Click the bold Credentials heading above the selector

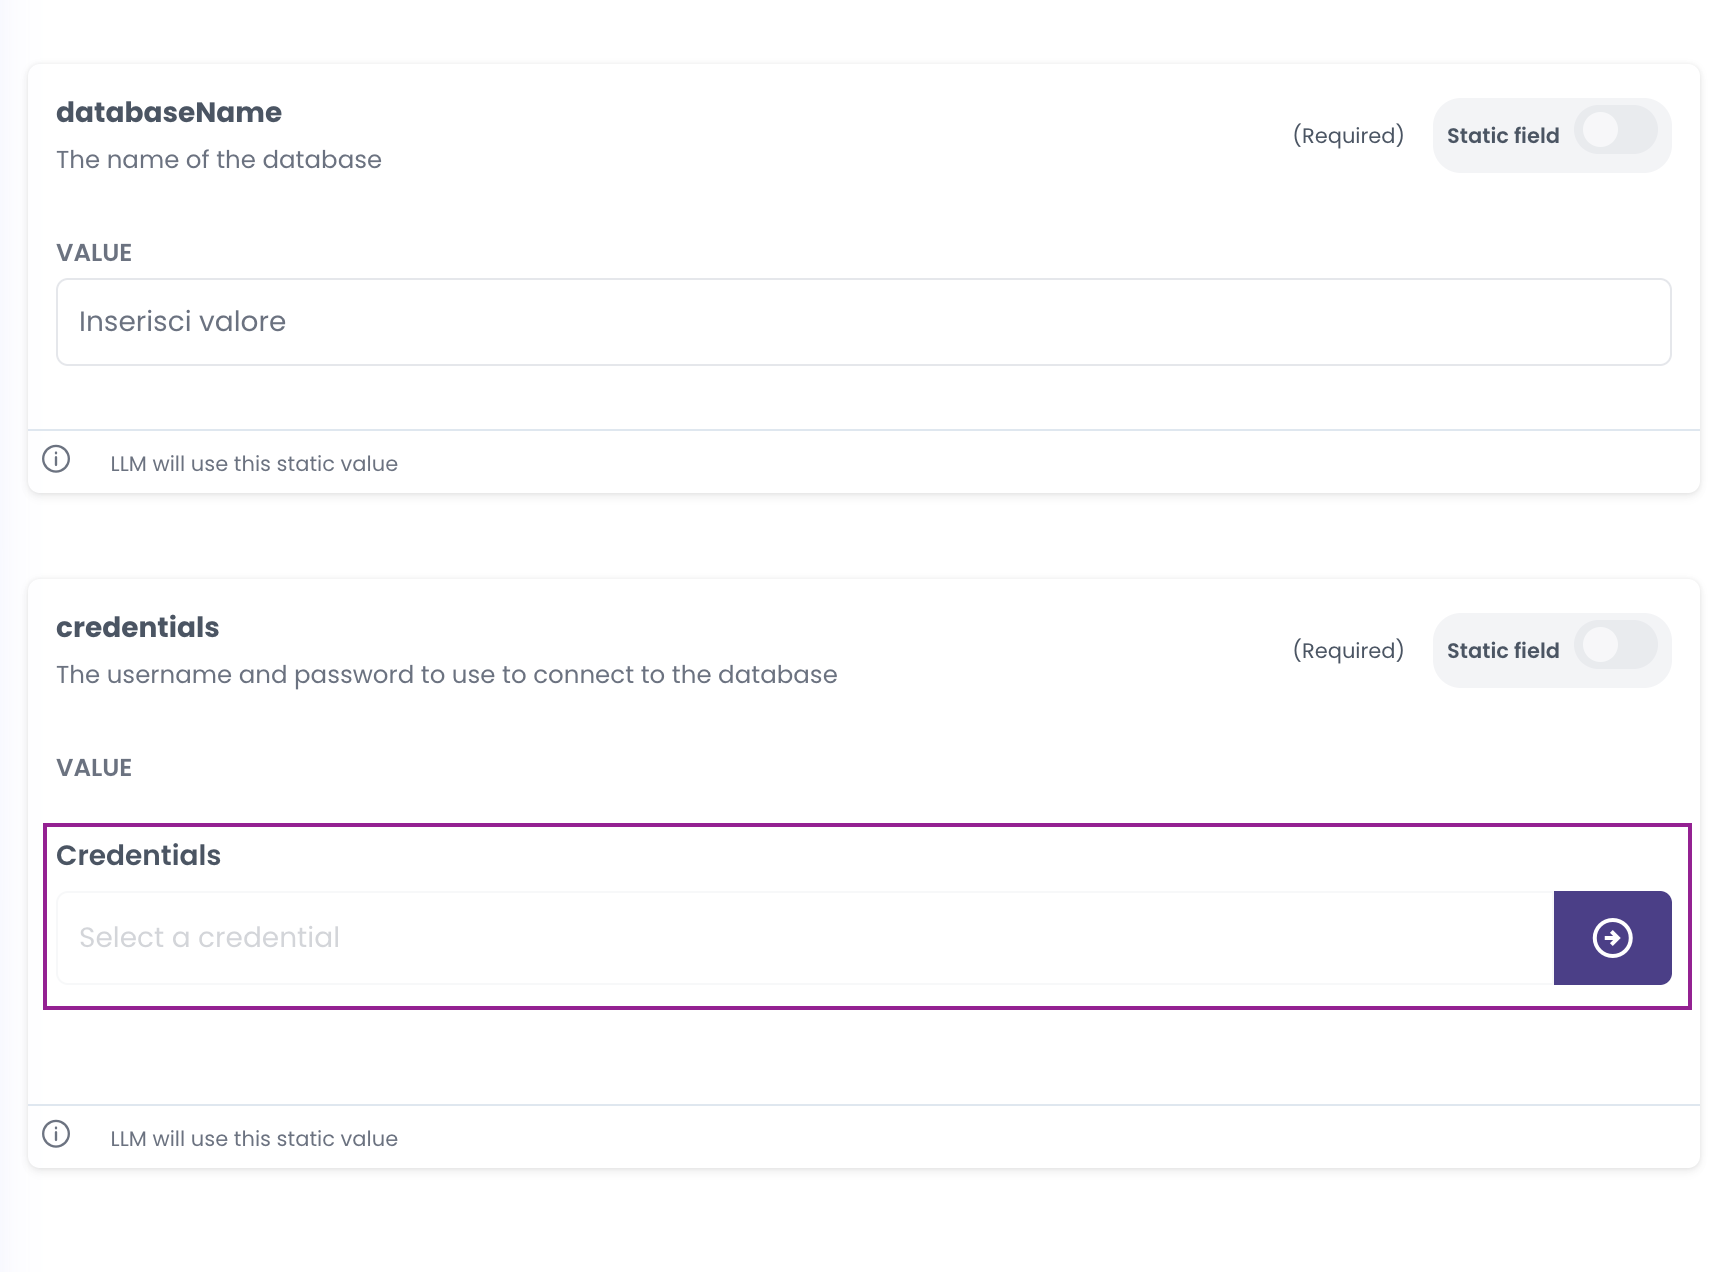139,855
